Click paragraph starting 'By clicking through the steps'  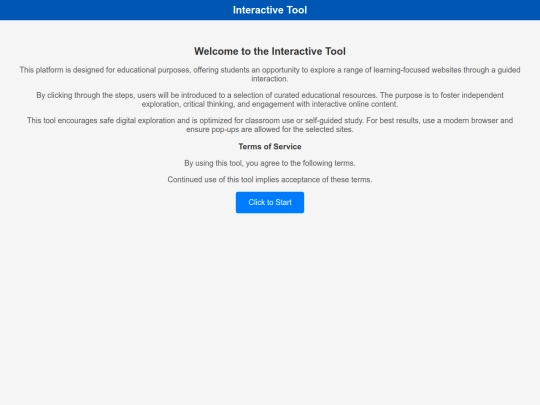[x=270, y=100]
